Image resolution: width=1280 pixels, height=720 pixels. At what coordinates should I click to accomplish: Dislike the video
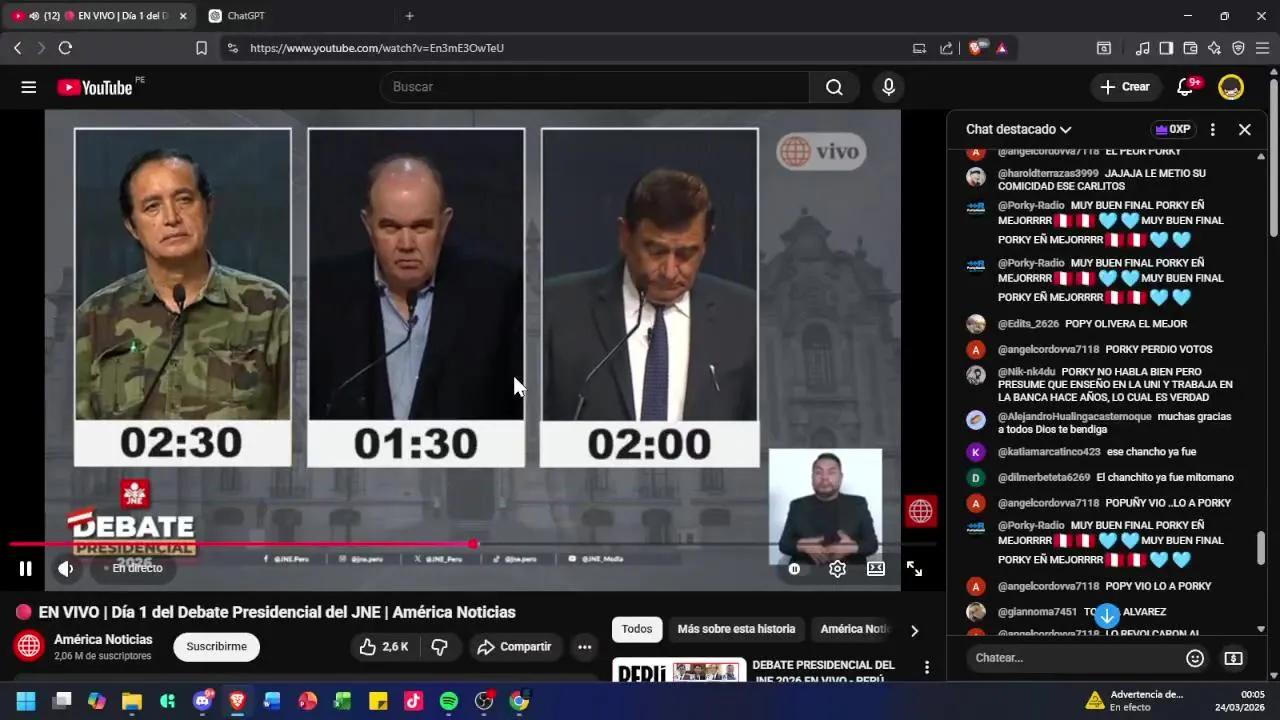(x=439, y=647)
